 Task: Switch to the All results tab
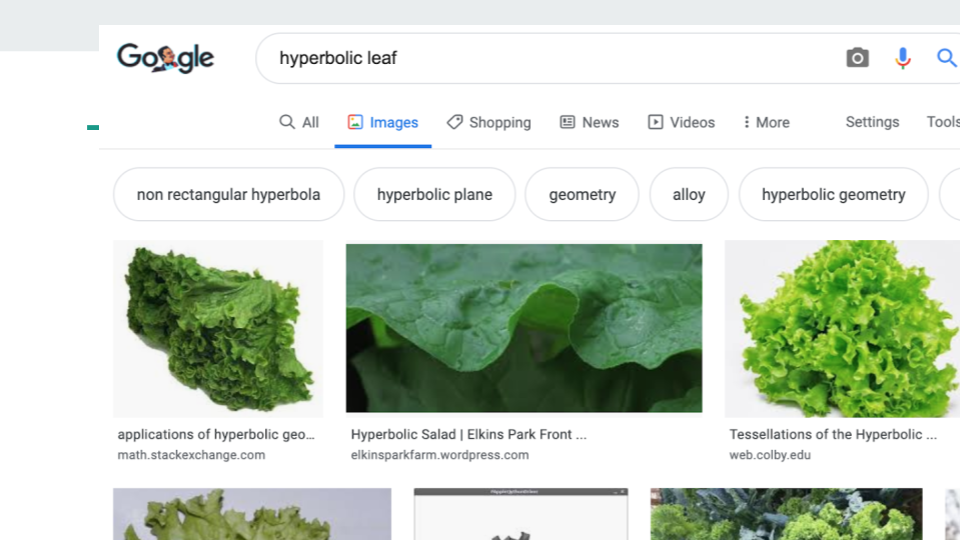[299, 122]
